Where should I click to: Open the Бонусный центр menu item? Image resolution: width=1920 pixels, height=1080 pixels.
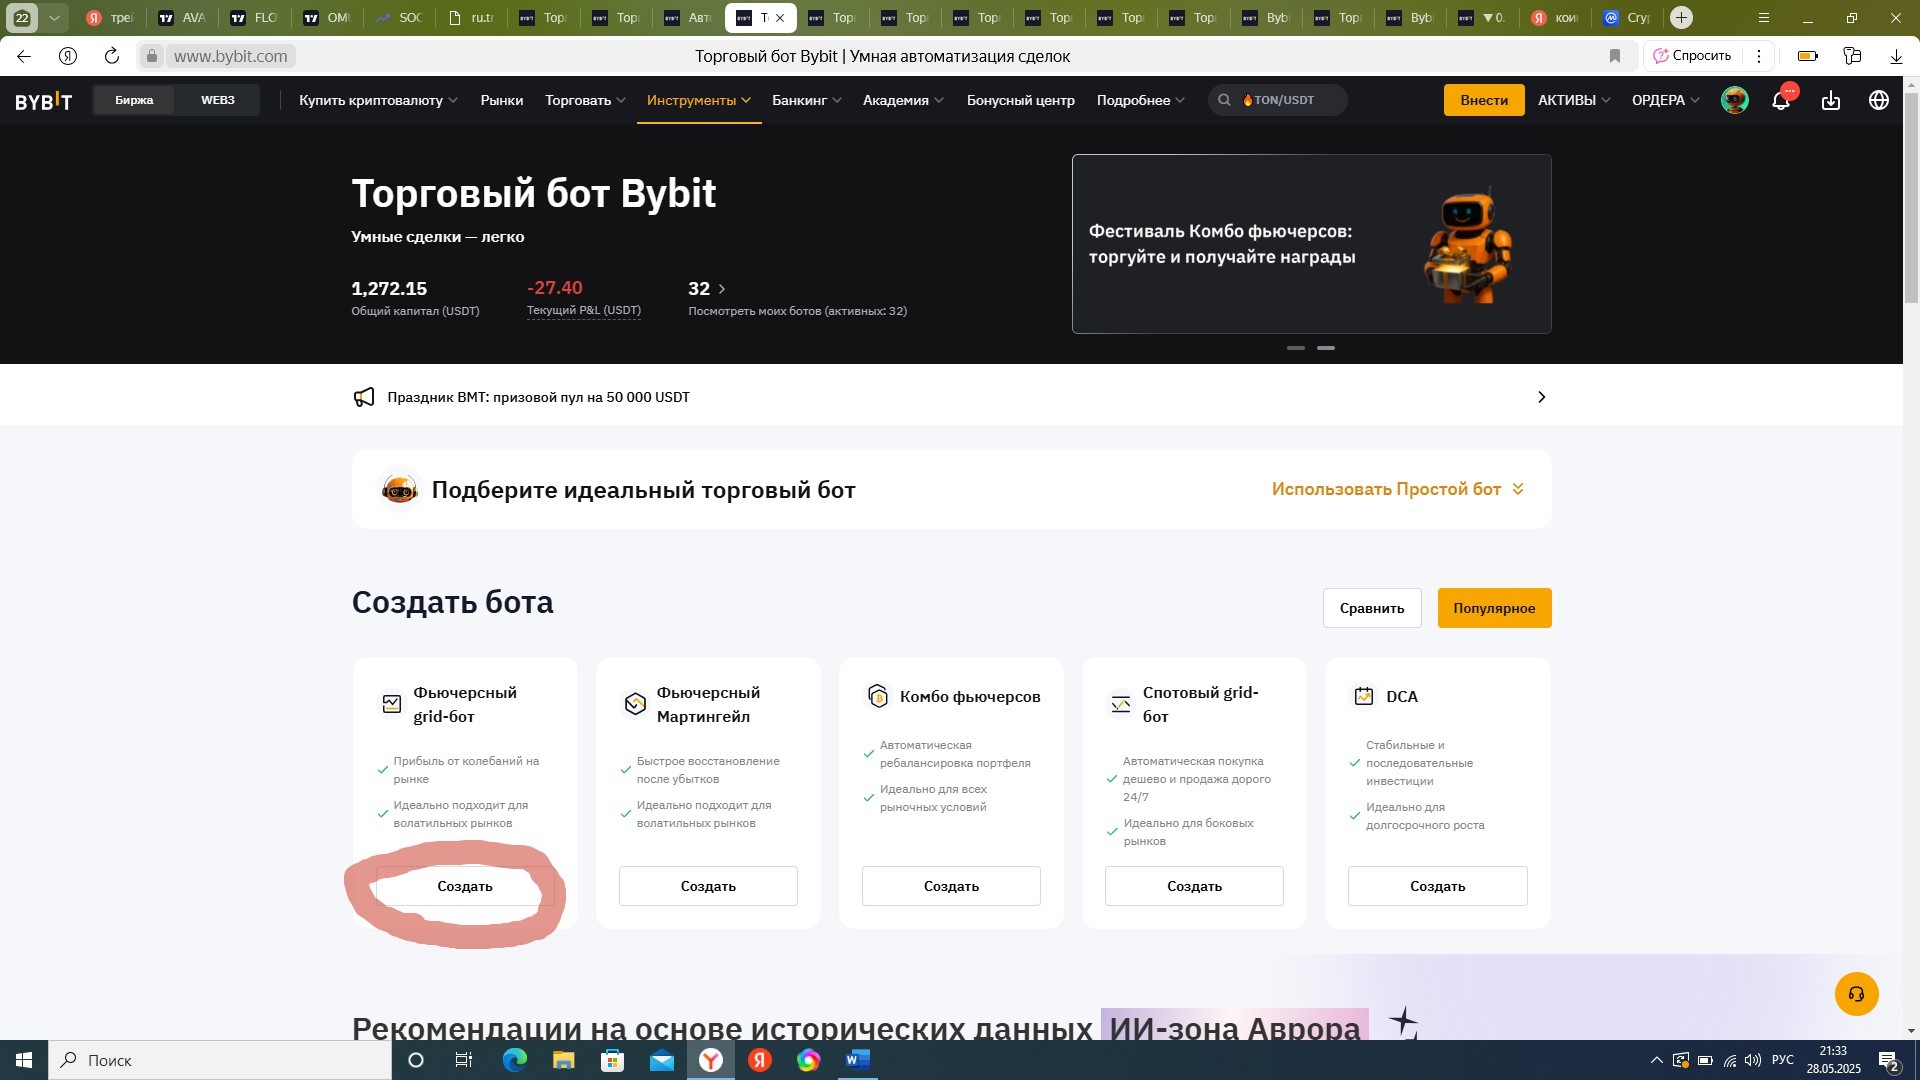tap(1020, 100)
